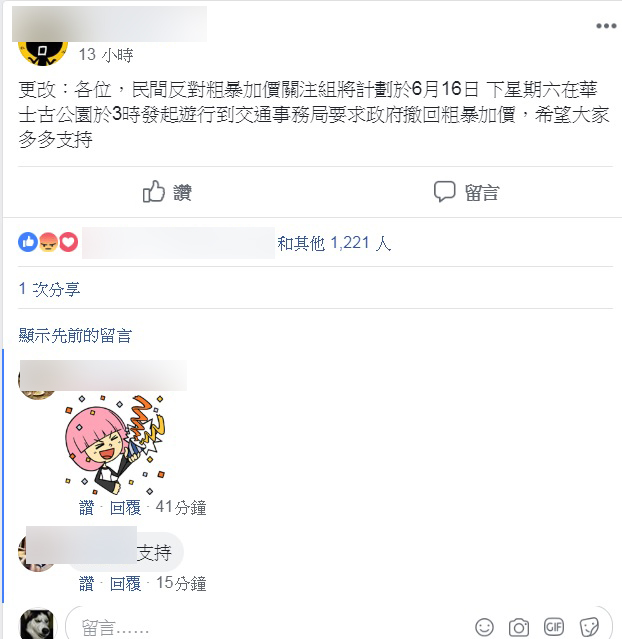Open the 13 小時 post timestamp
Image resolution: width=622 pixels, height=639 pixels.
(106, 55)
